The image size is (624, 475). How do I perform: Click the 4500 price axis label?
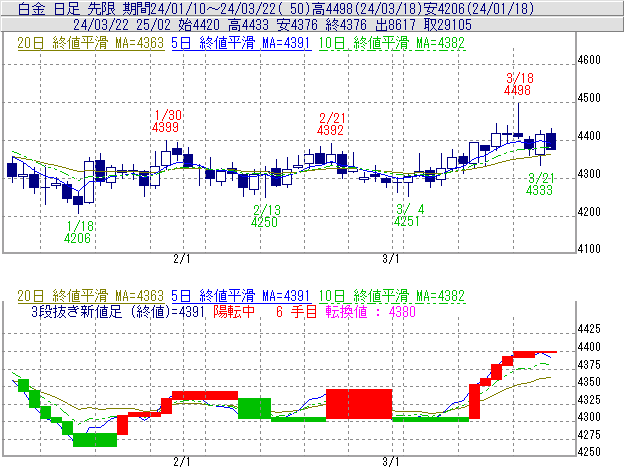(x=589, y=98)
